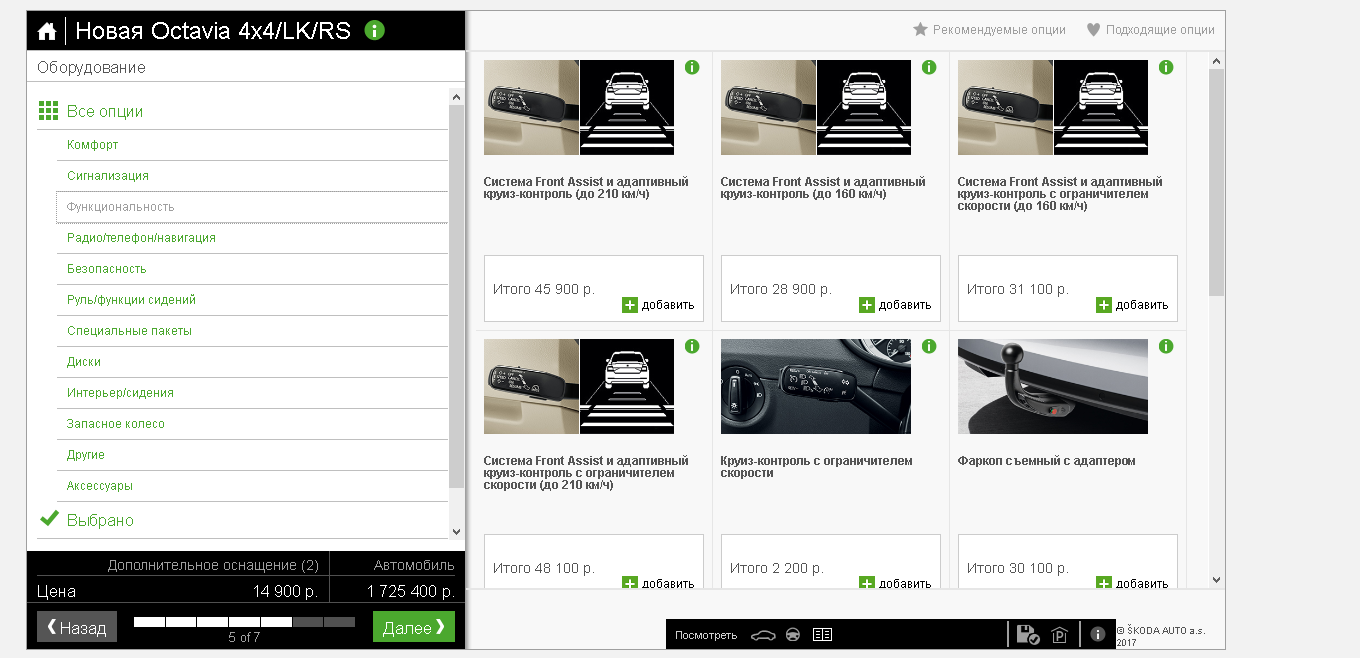Open Фаркоп tow hitch thumbnail

(x=1053, y=386)
